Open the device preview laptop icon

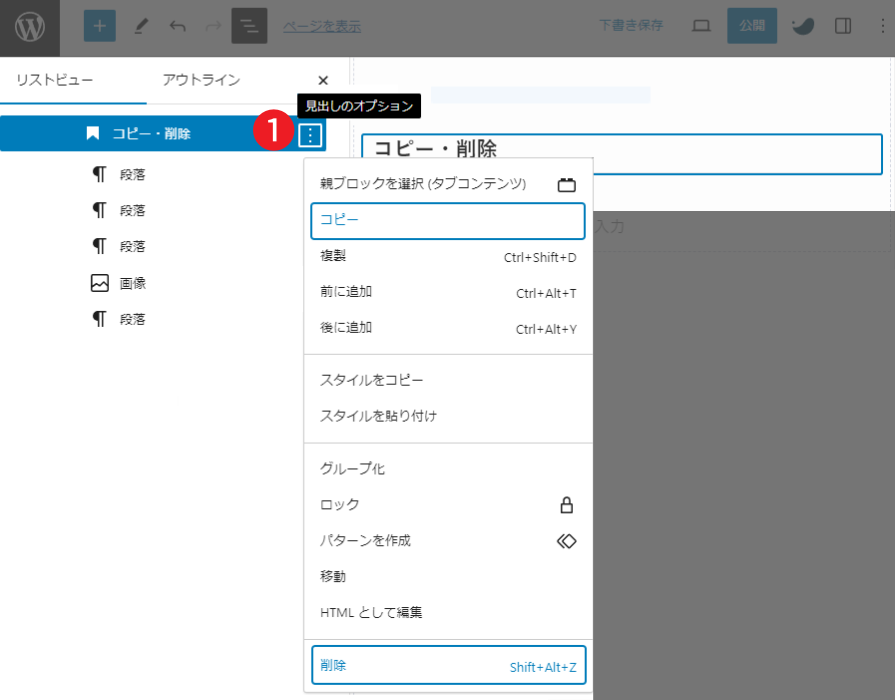tap(702, 27)
